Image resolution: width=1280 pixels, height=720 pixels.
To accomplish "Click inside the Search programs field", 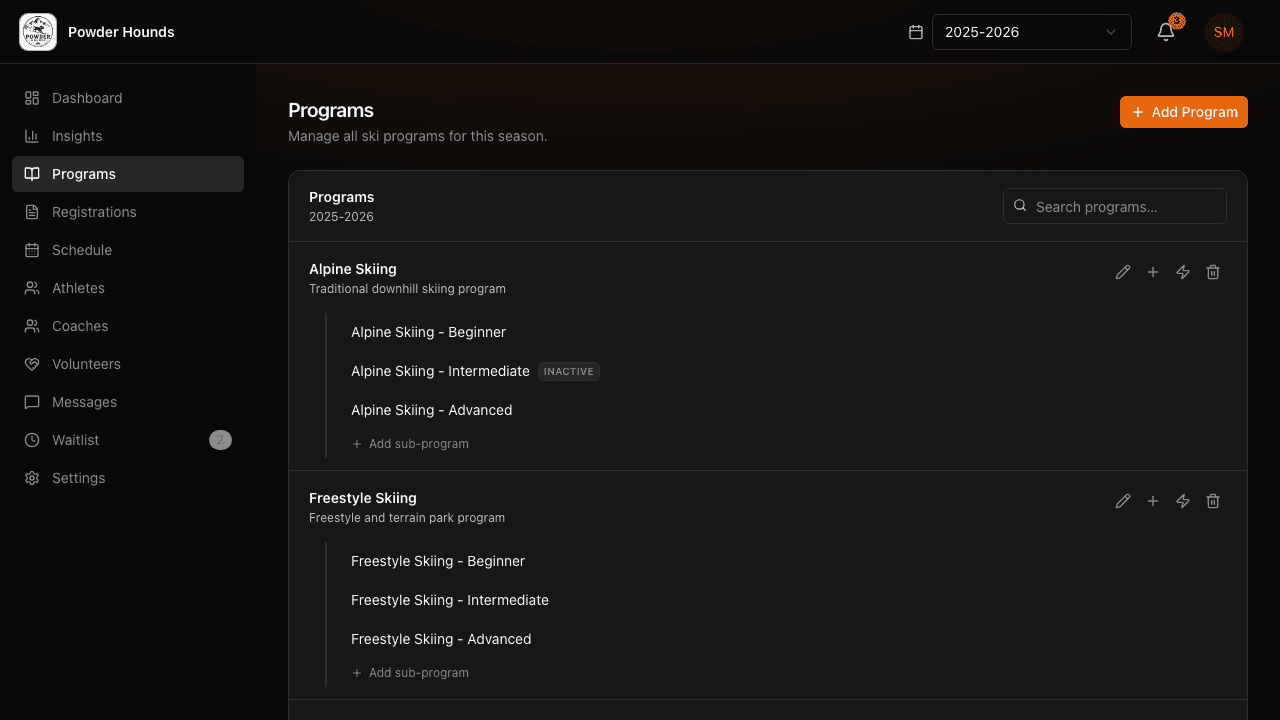I will 1115,206.
